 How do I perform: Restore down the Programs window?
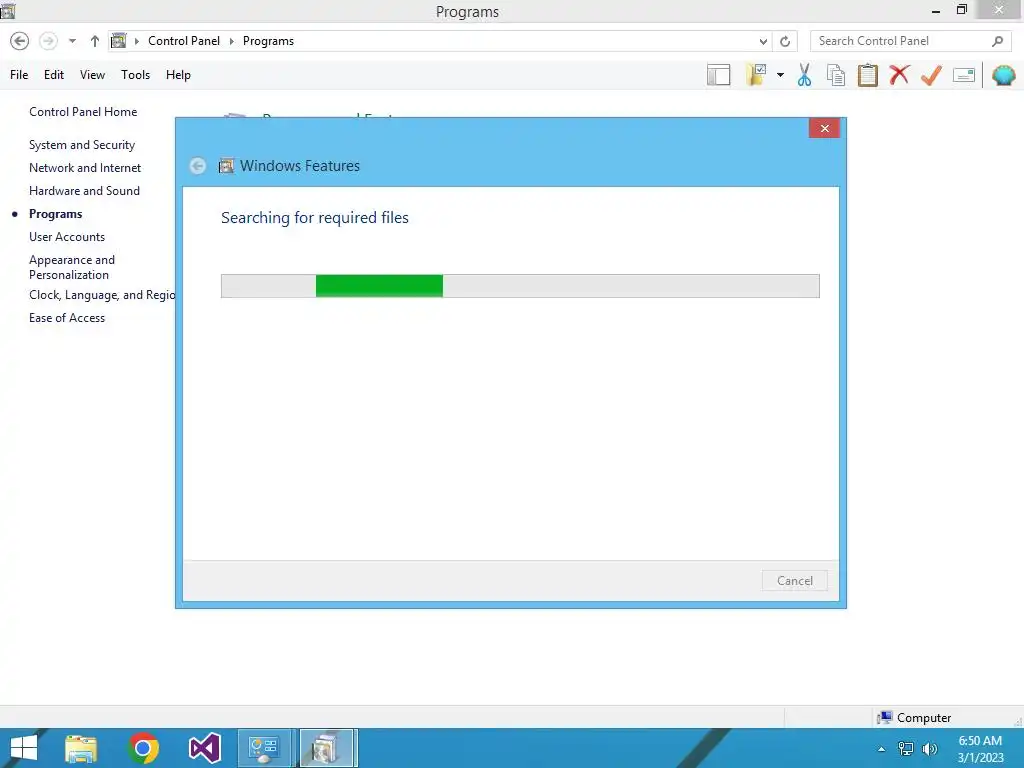(961, 10)
